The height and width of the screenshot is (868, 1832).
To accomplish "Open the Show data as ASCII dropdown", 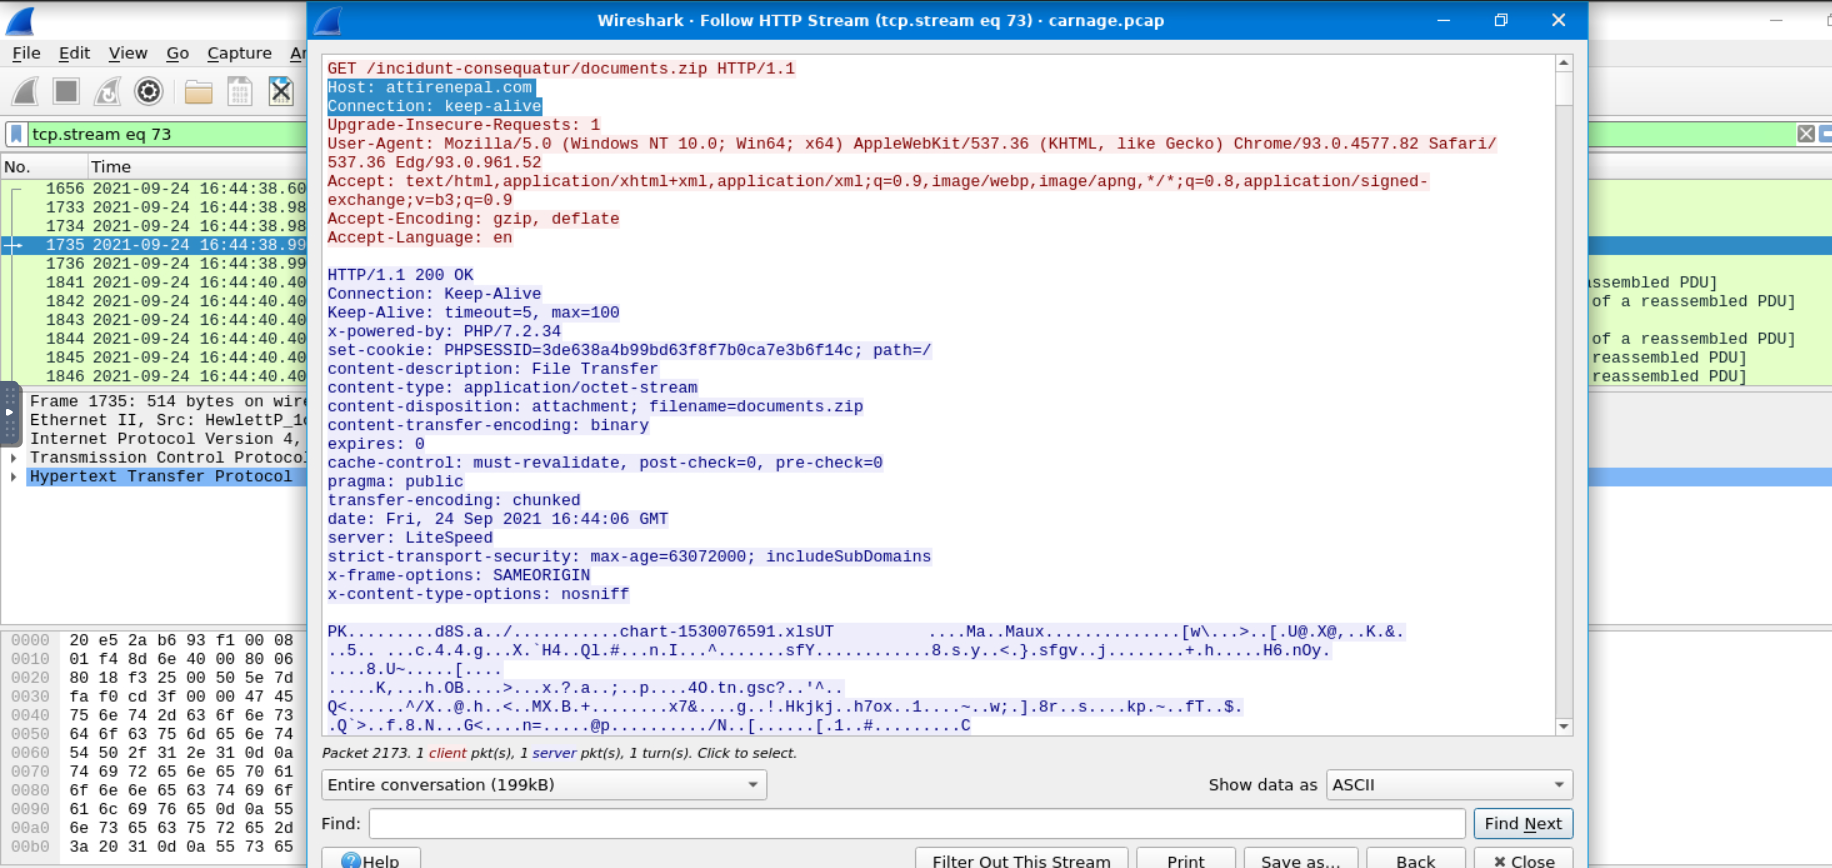I will [1449, 785].
